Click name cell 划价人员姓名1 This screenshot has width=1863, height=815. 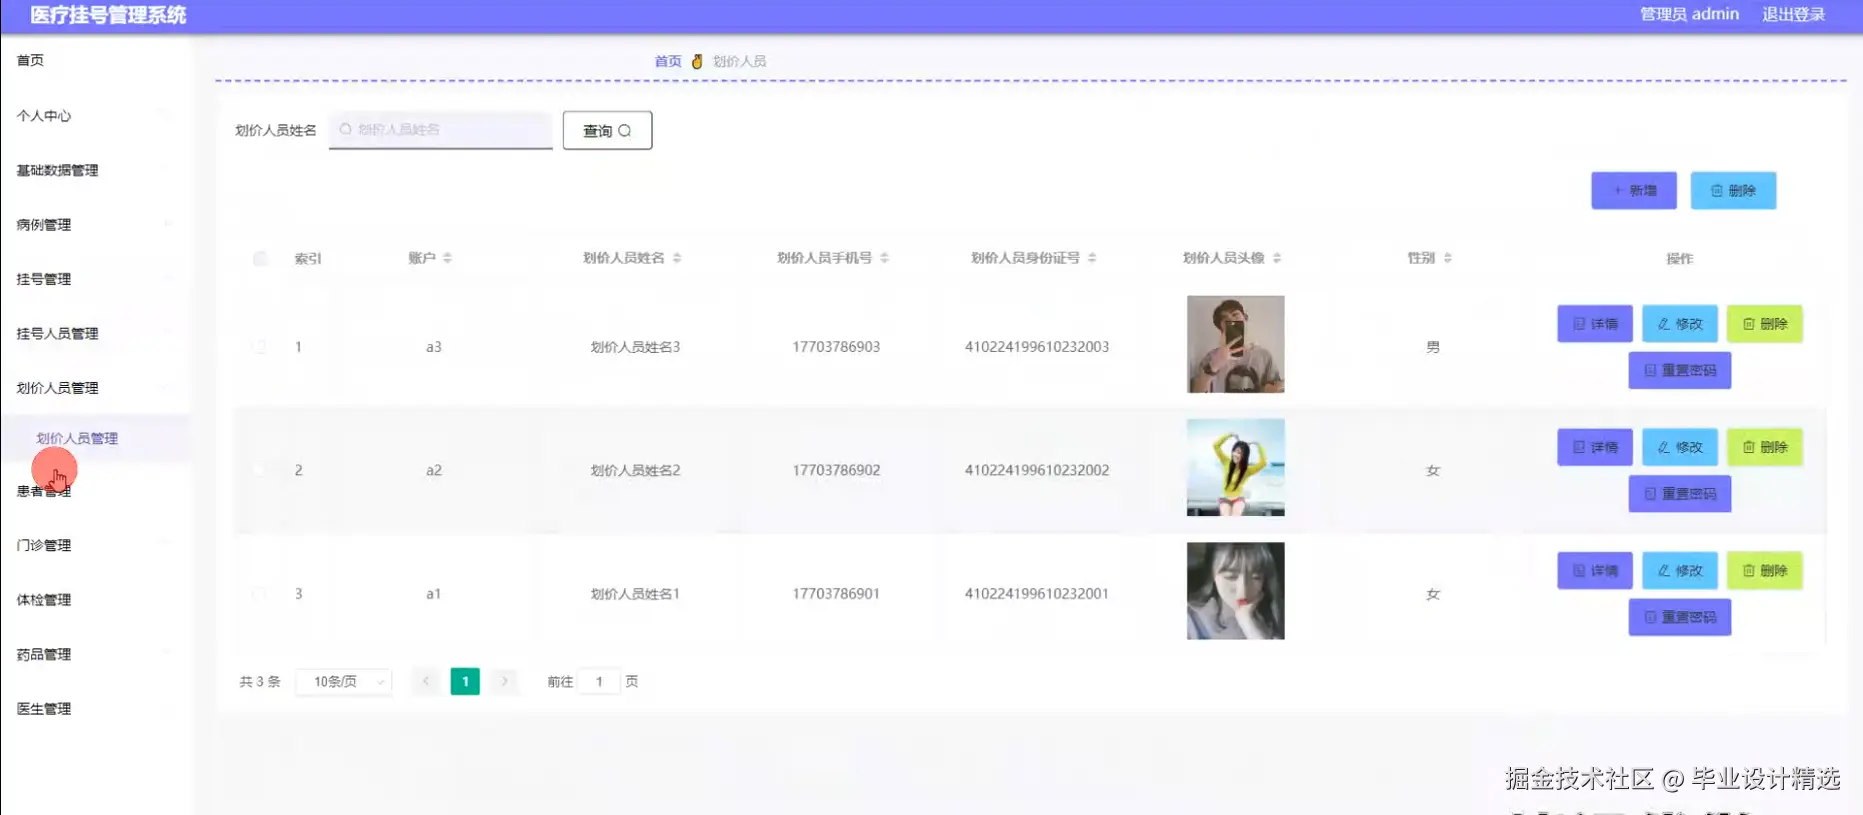tap(635, 594)
